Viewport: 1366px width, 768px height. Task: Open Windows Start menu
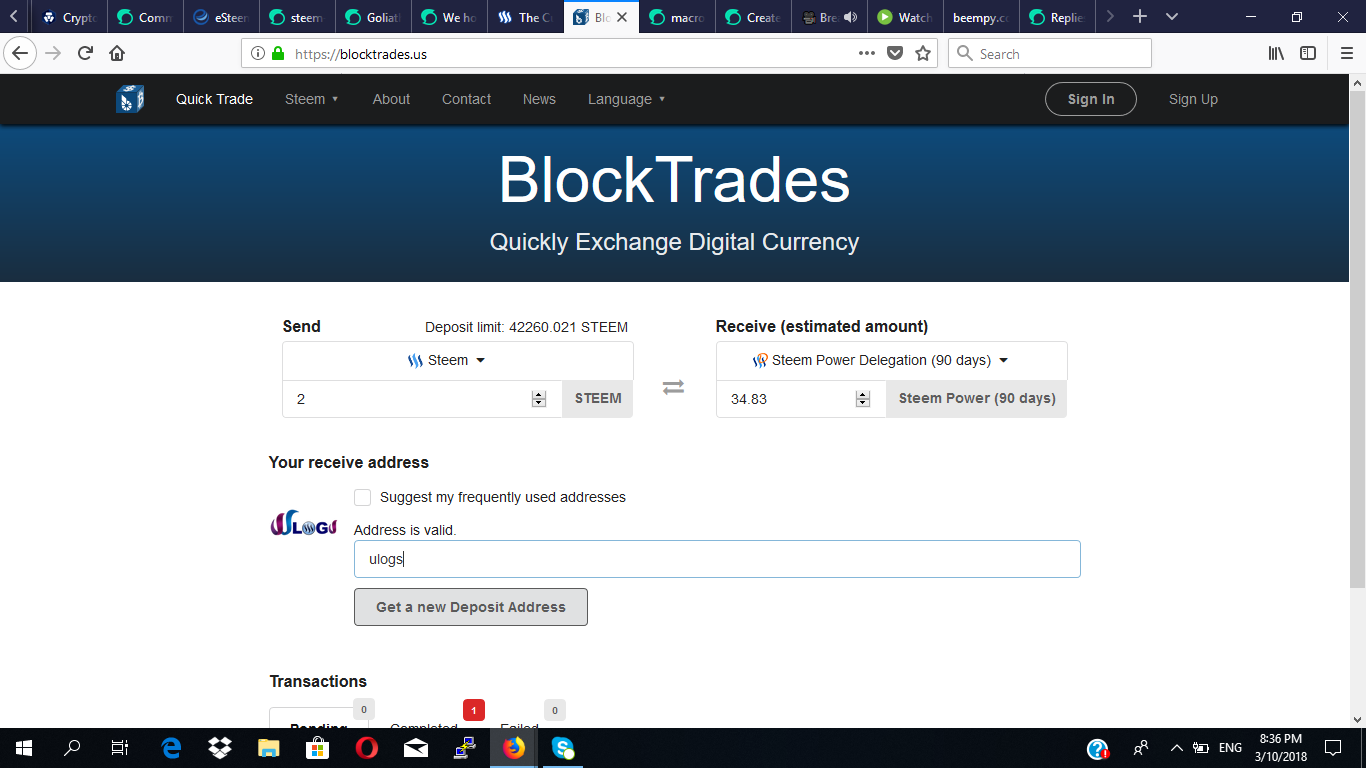point(24,747)
